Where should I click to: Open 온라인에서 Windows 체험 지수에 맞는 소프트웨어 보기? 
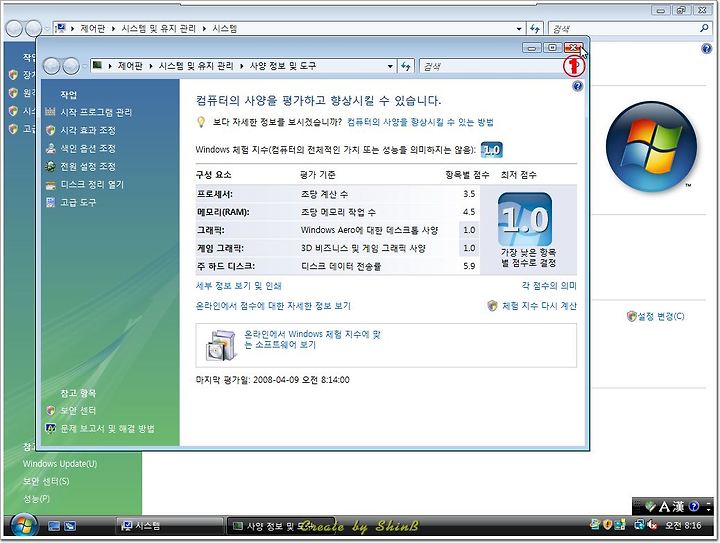tap(312, 340)
